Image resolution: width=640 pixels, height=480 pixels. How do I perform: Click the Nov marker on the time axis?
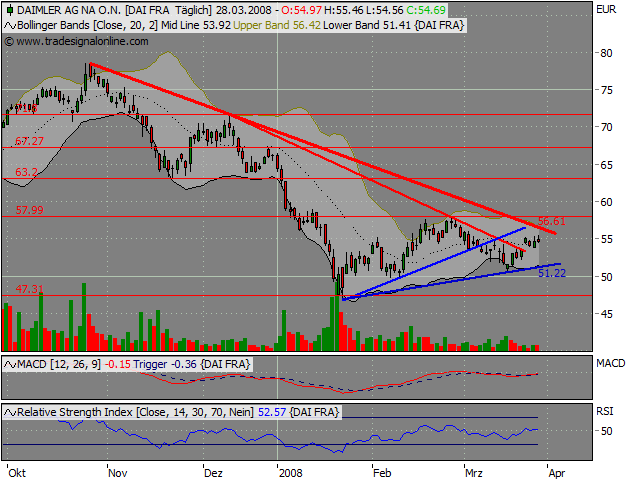(x=118, y=469)
